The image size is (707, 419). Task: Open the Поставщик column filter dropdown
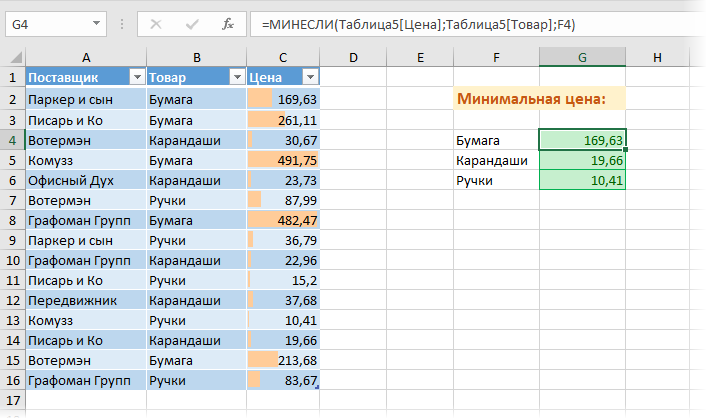[x=137, y=78]
